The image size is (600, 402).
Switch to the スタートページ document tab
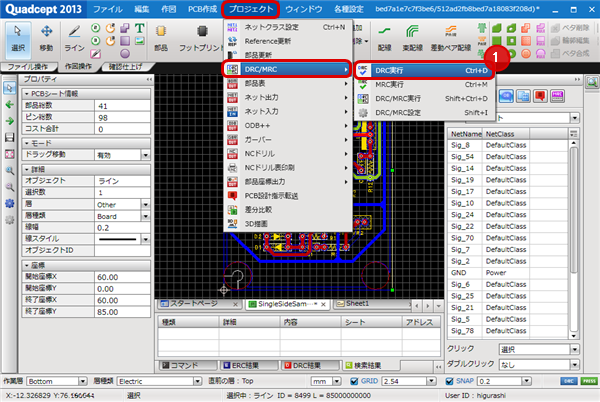199,304
